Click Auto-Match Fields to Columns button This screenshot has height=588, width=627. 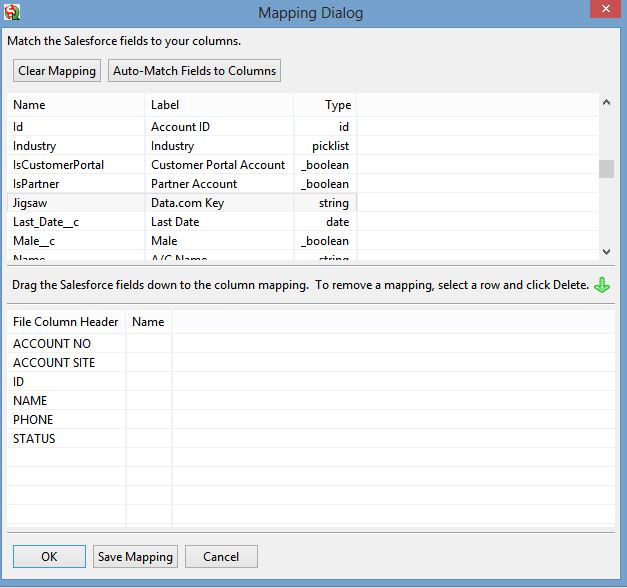(x=195, y=71)
